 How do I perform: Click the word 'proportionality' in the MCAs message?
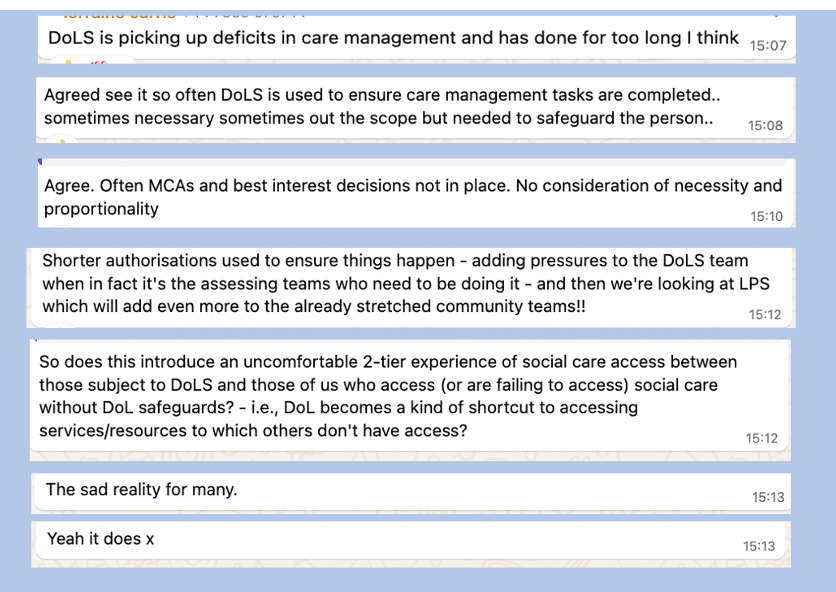101,209
